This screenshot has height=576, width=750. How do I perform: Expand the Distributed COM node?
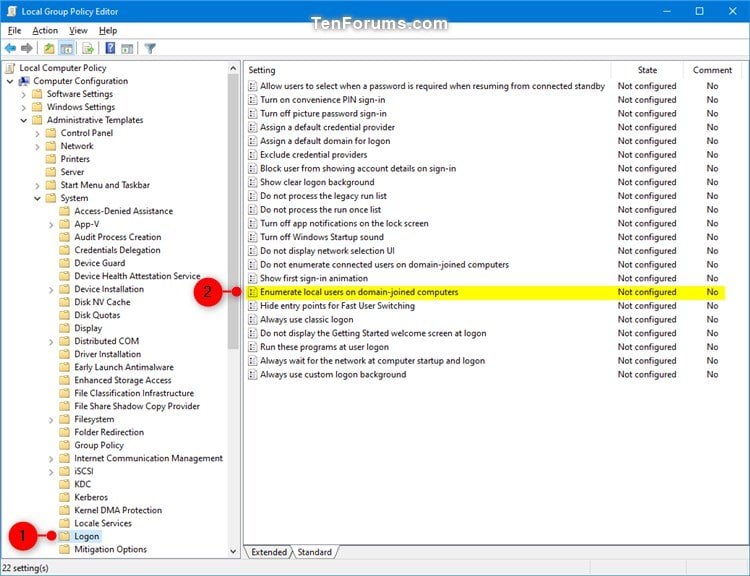click(51, 342)
